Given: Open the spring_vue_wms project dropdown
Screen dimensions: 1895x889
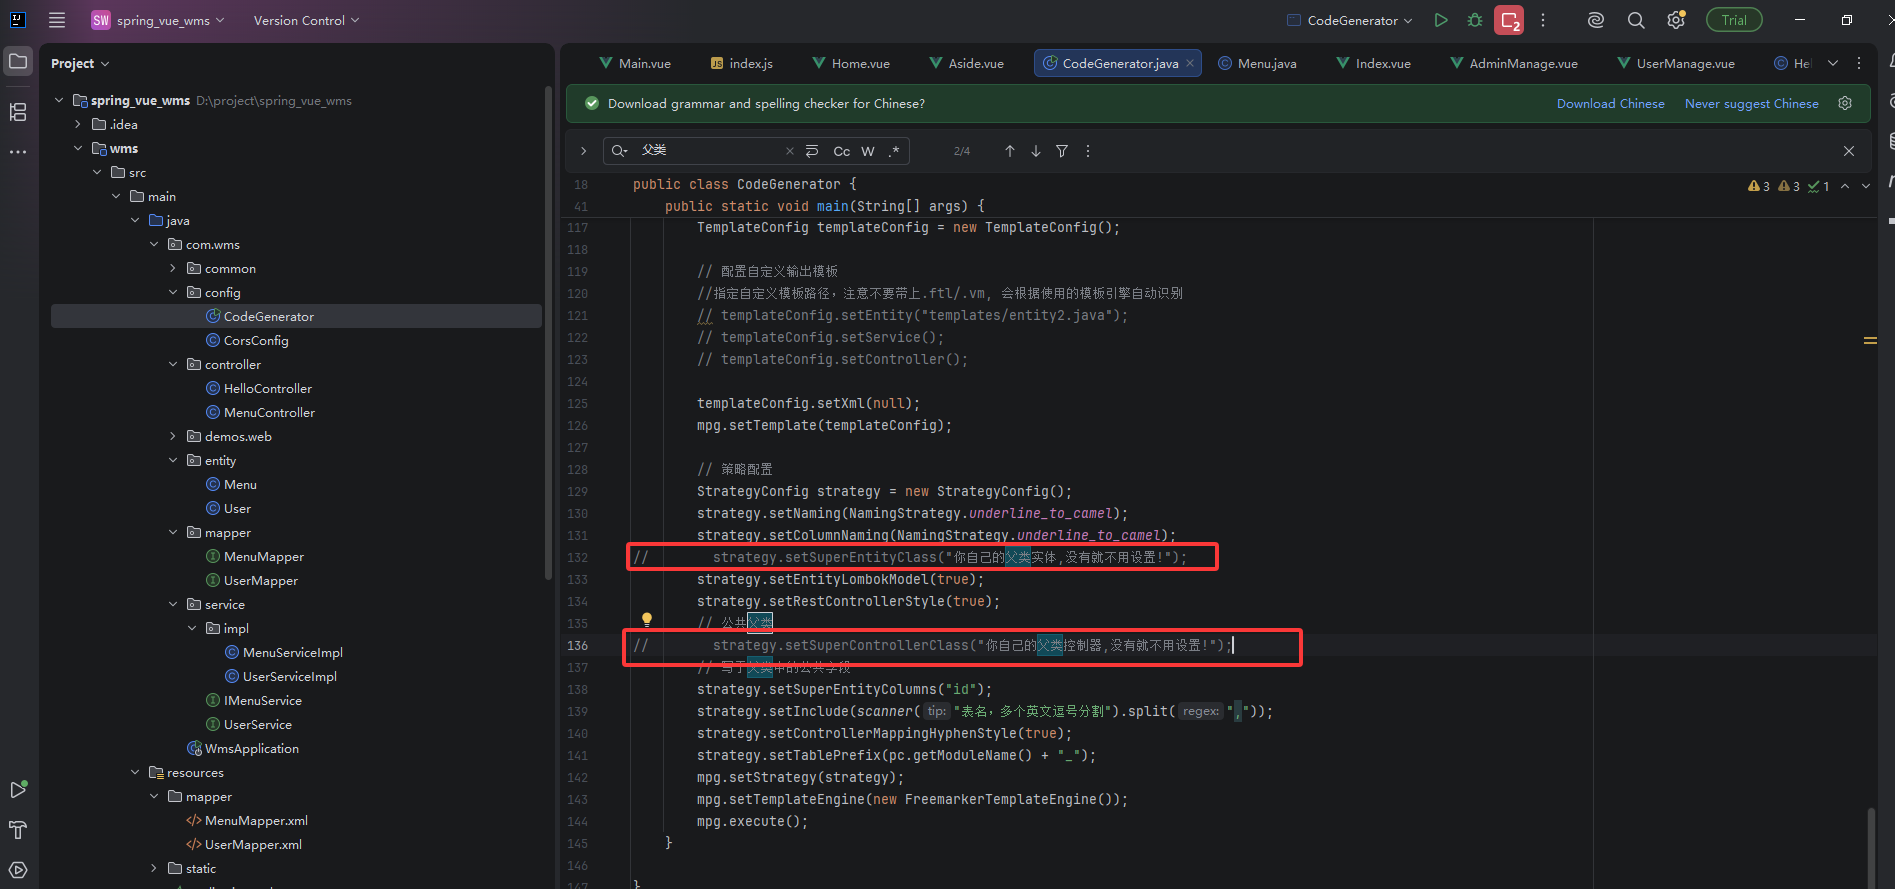Looking at the screenshot, I should click(158, 20).
